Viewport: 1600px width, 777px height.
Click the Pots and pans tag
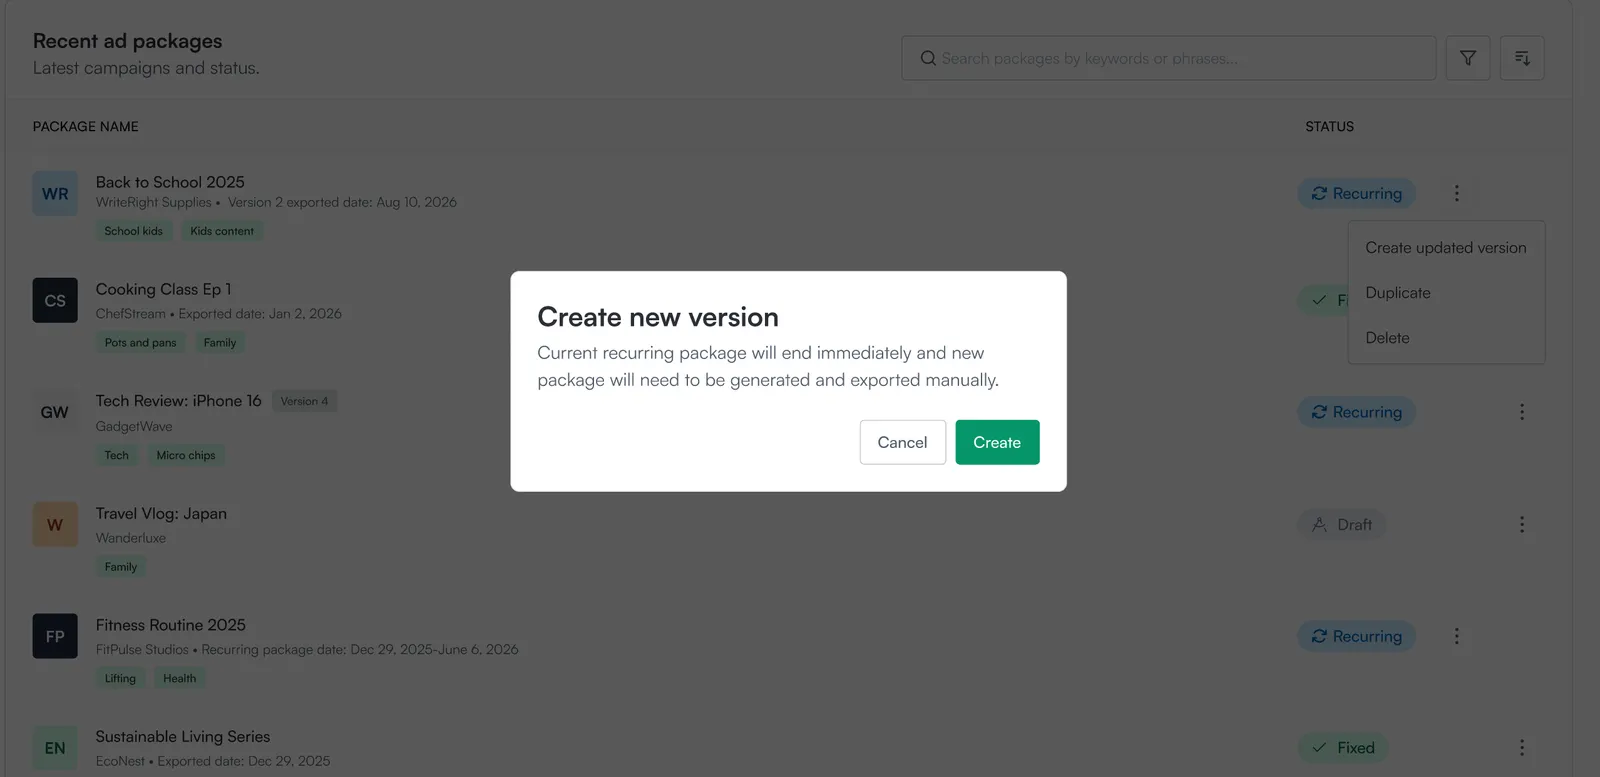coord(140,343)
